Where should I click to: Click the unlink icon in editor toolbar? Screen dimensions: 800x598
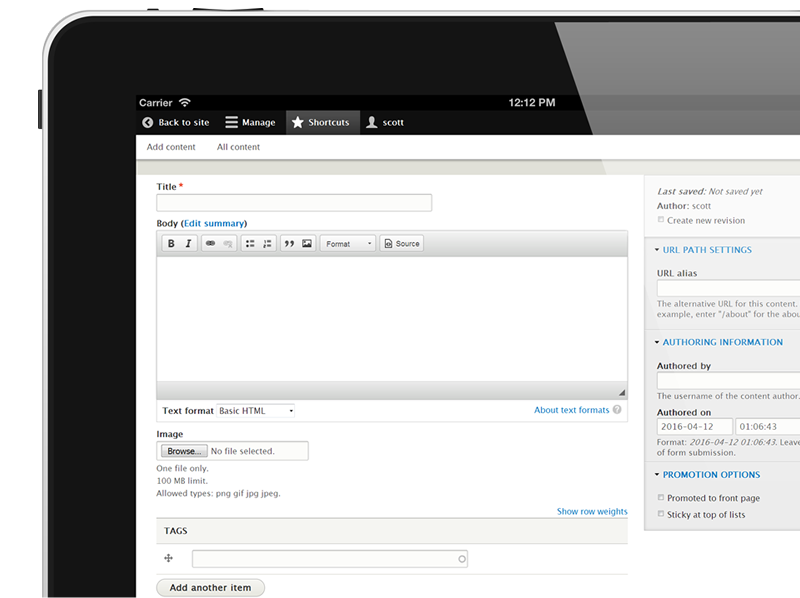[228, 243]
